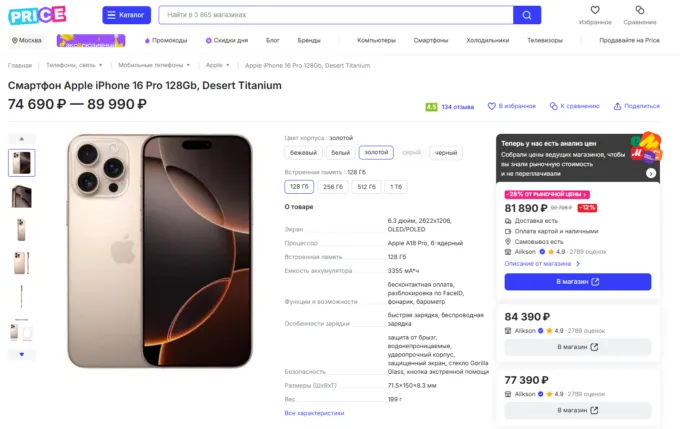The width and height of the screenshot is (680, 429).
Task: Click the store search input field
Action: 335,16
